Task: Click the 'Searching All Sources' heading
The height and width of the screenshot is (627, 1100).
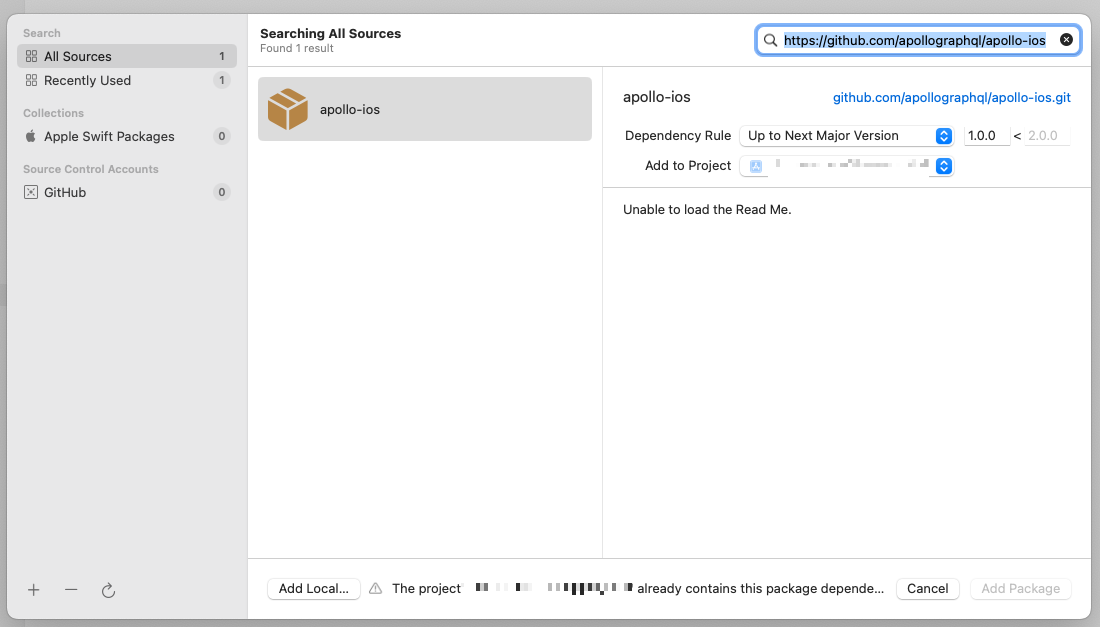Action: point(330,33)
